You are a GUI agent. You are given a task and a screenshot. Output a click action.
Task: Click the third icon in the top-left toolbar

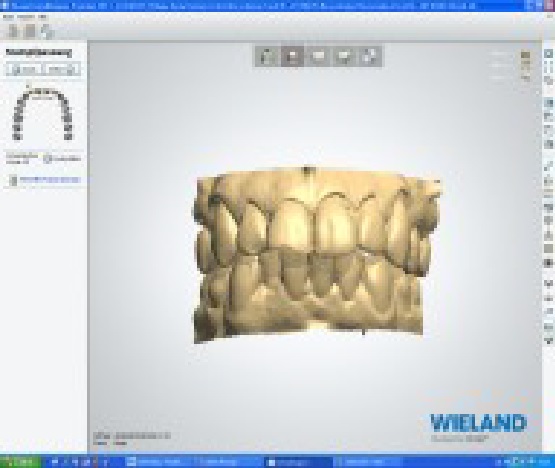pos(47,32)
